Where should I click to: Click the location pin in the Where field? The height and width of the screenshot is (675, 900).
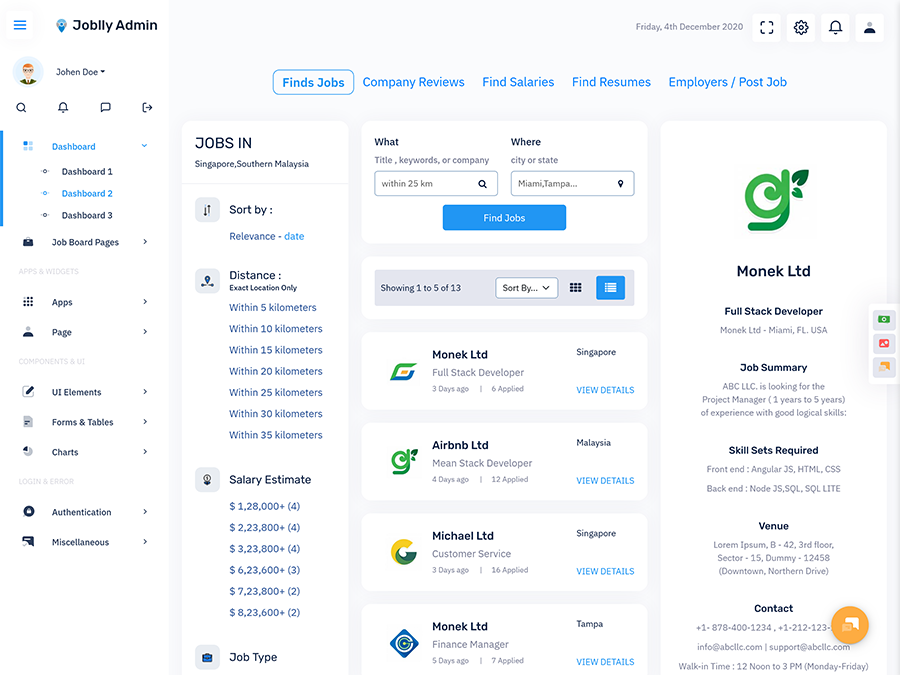point(620,184)
